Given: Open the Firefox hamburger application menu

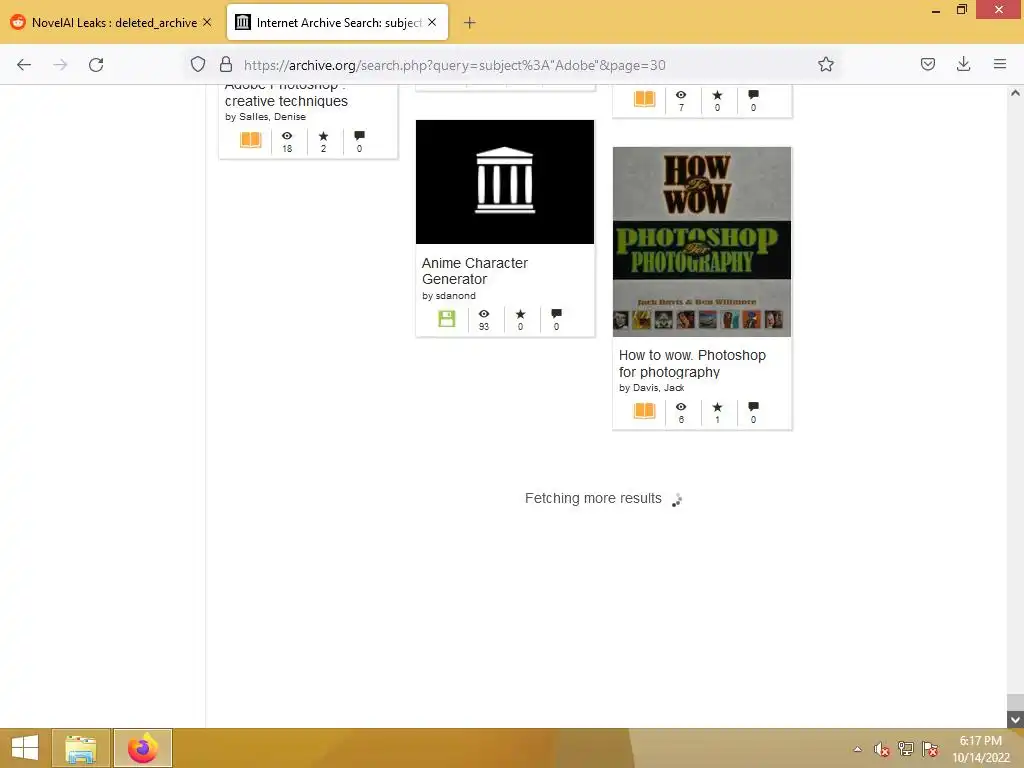Looking at the screenshot, I should click(1000, 64).
